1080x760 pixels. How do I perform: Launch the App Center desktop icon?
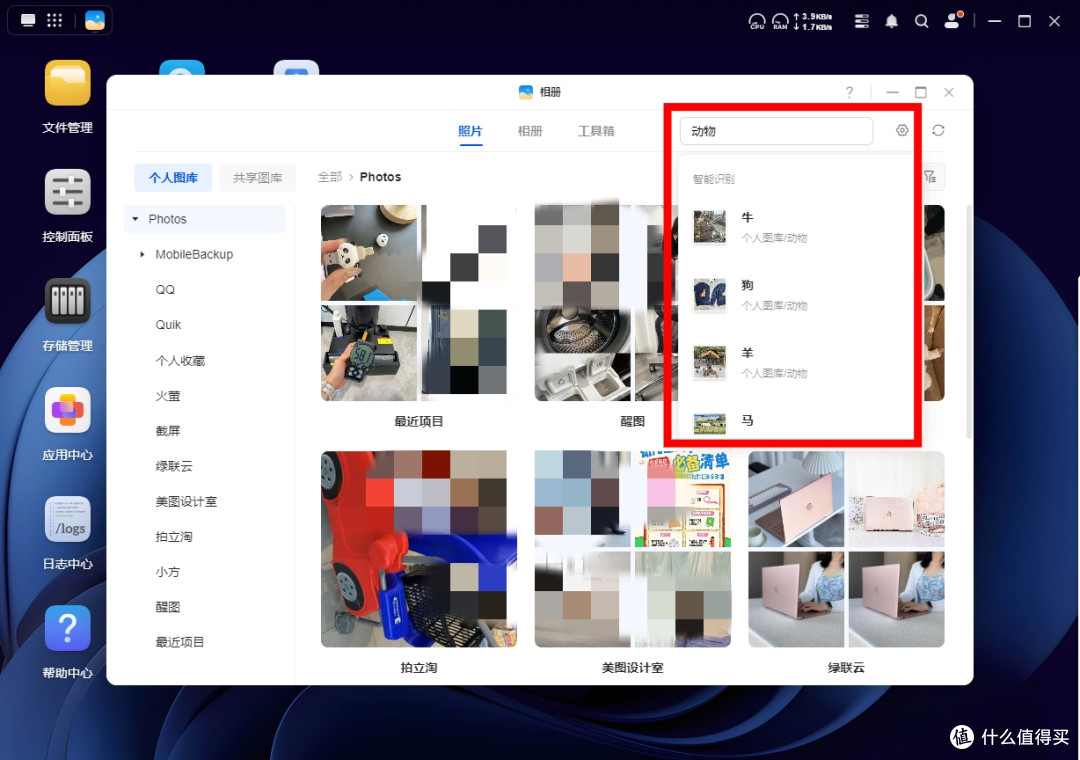click(68, 410)
